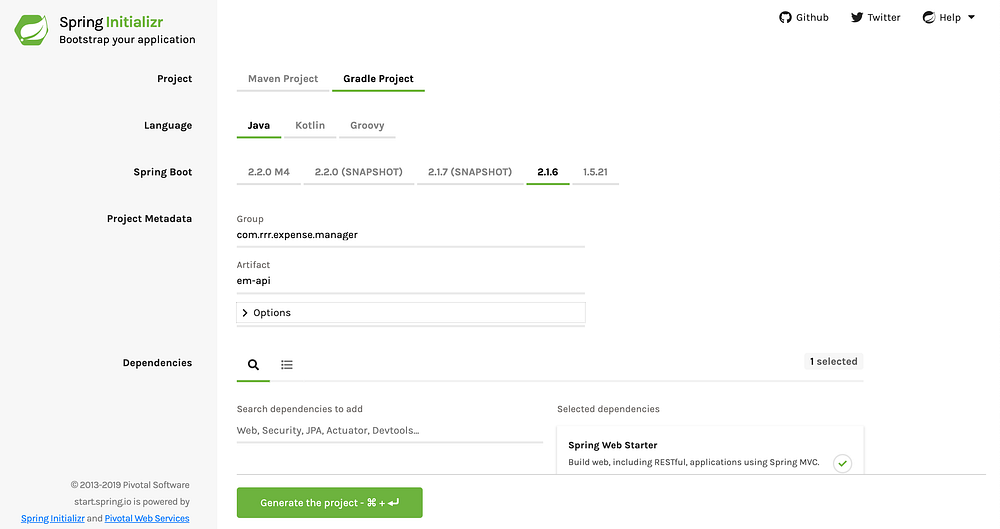Click the Spring Web Starter title
The height and width of the screenshot is (529, 1000).
click(x=612, y=445)
